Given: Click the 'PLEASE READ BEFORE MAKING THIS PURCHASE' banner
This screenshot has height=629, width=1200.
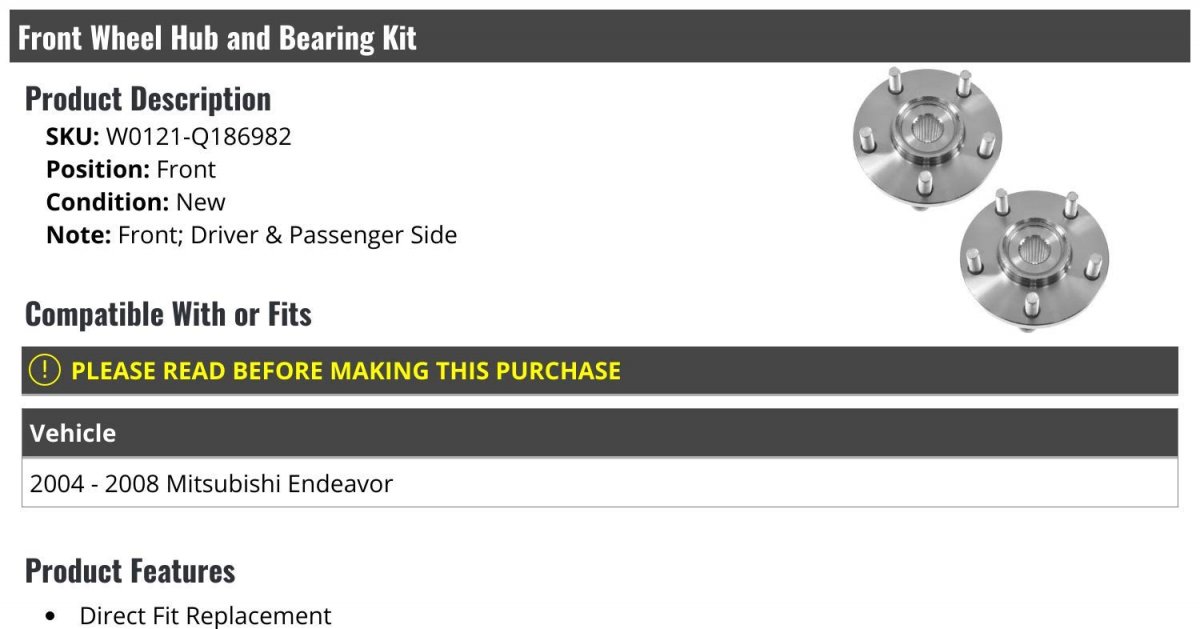Looking at the screenshot, I should click(x=599, y=370).
